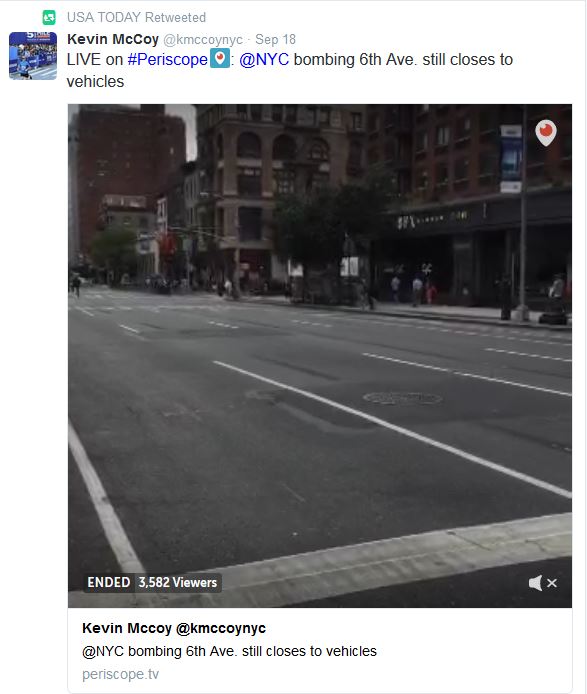
Task: Open Kevin McCoy's profile avatar
Action: coord(33,55)
